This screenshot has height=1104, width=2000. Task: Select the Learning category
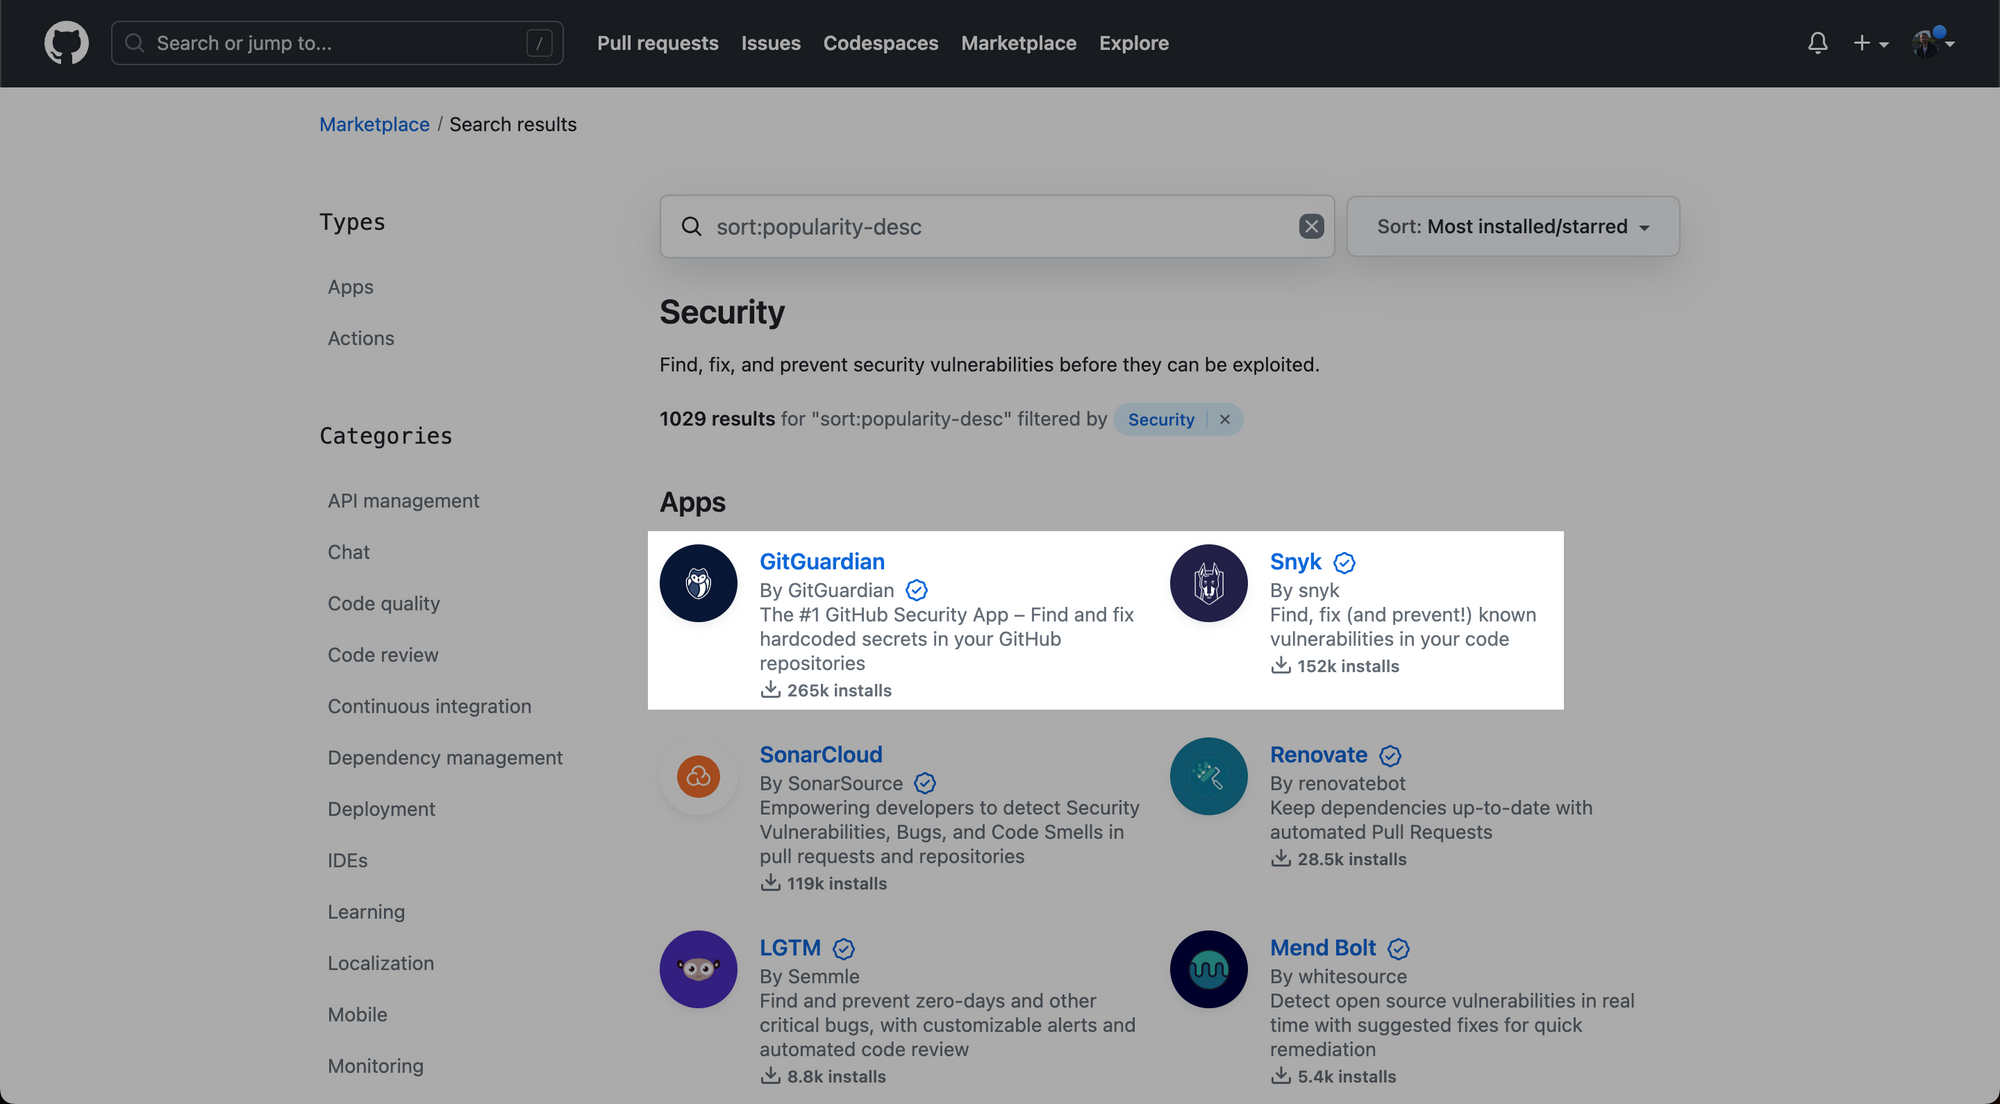click(x=366, y=912)
